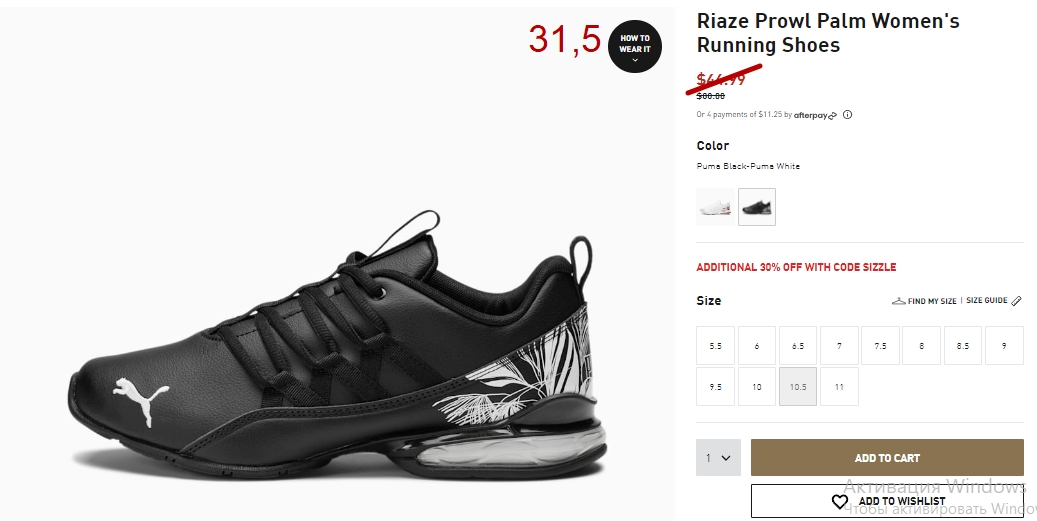
Task: Add the shoes to cart
Action: point(887,458)
